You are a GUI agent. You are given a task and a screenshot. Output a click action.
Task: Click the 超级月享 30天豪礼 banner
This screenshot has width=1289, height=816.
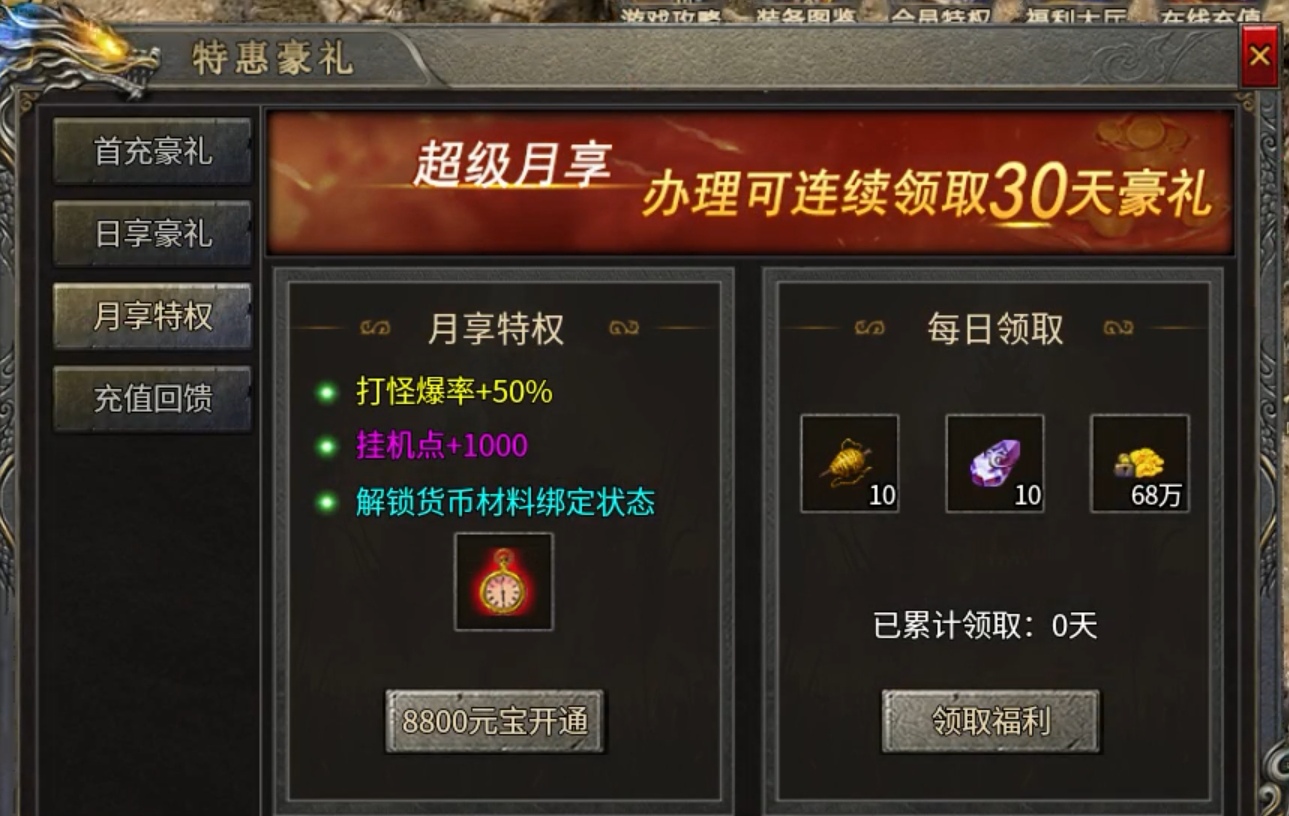point(750,183)
